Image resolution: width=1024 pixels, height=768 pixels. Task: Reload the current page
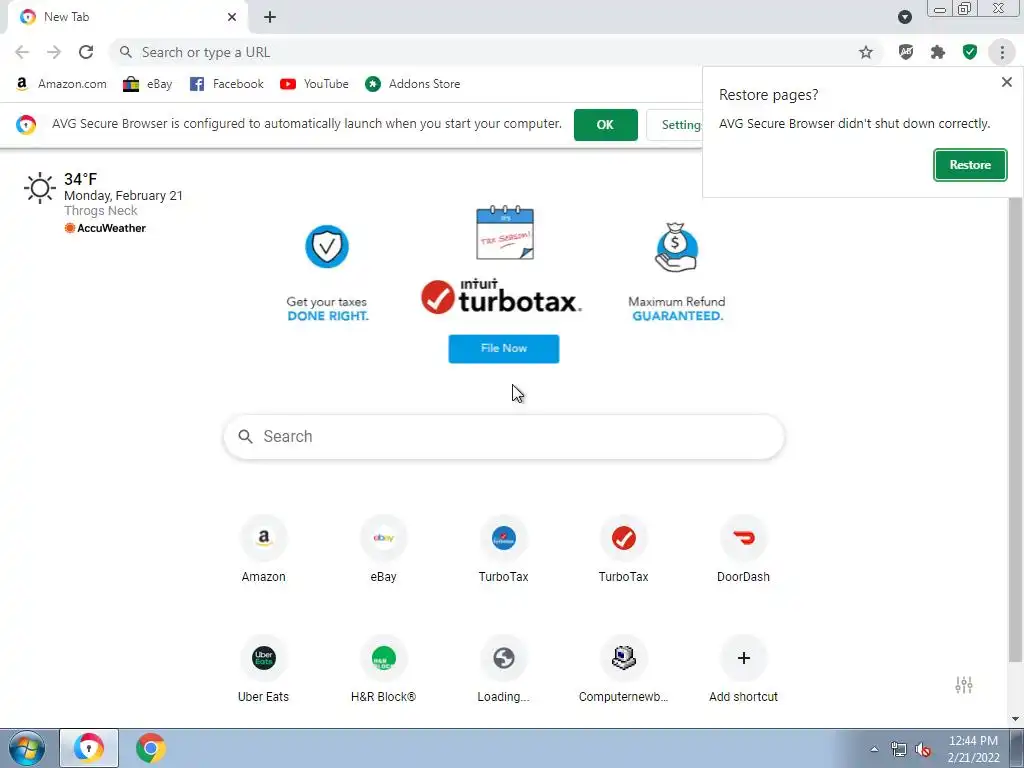tap(86, 52)
